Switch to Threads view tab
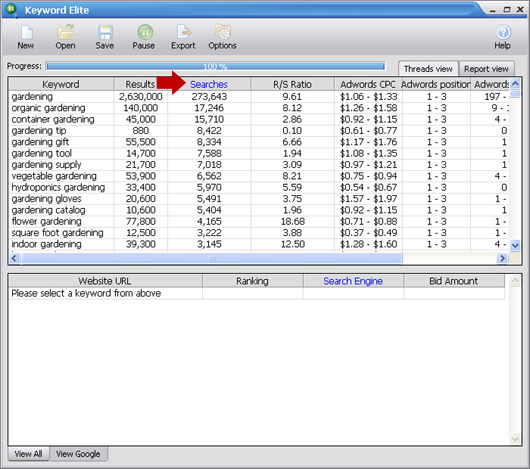This screenshot has height=469, width=530. coord(428,69)
